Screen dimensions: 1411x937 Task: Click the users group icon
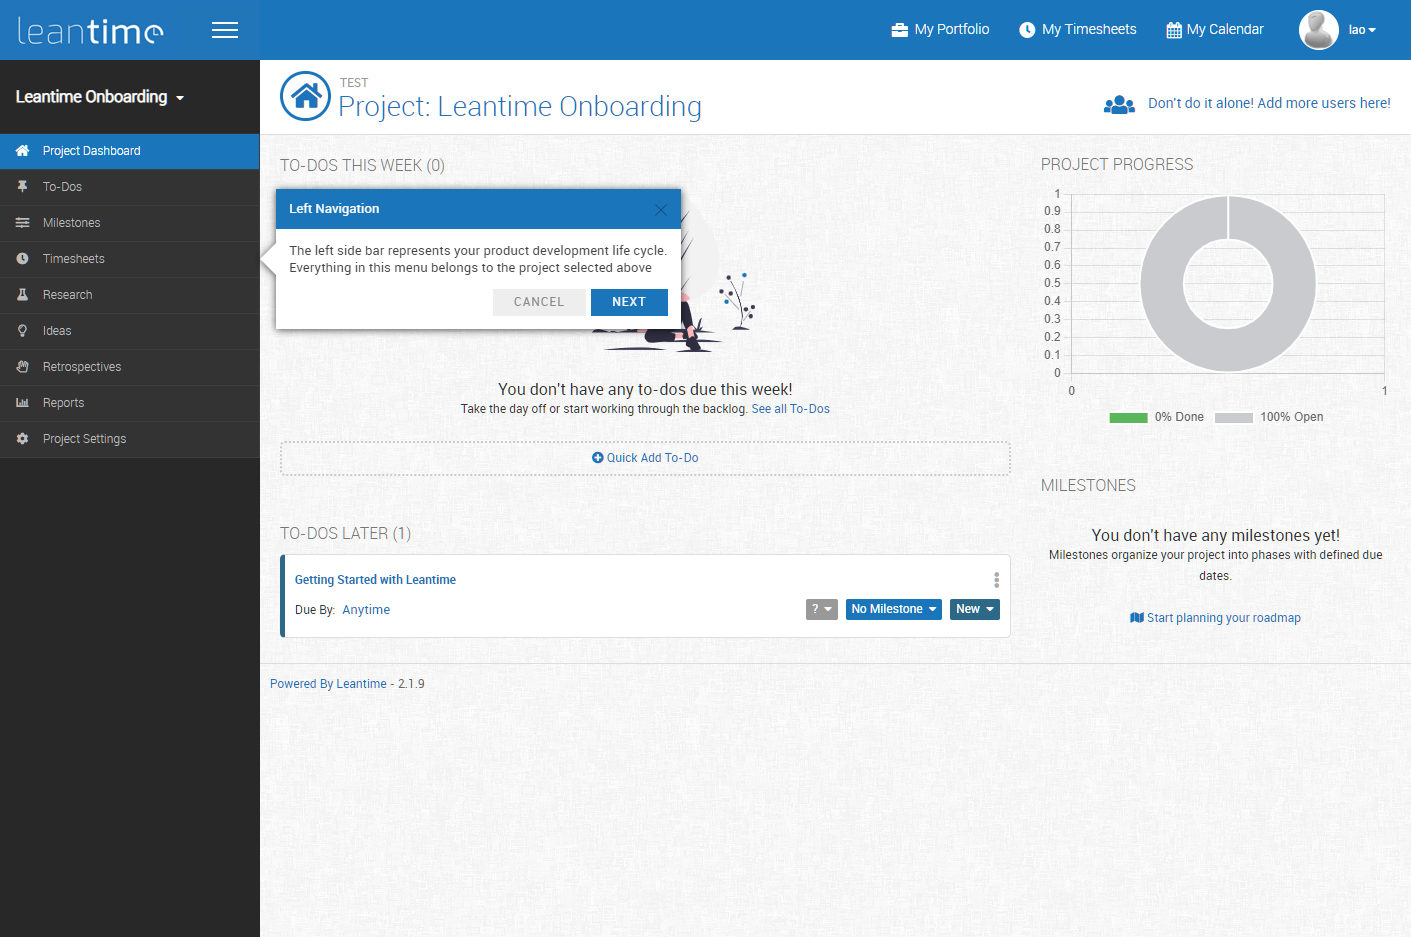point(1119,104)
